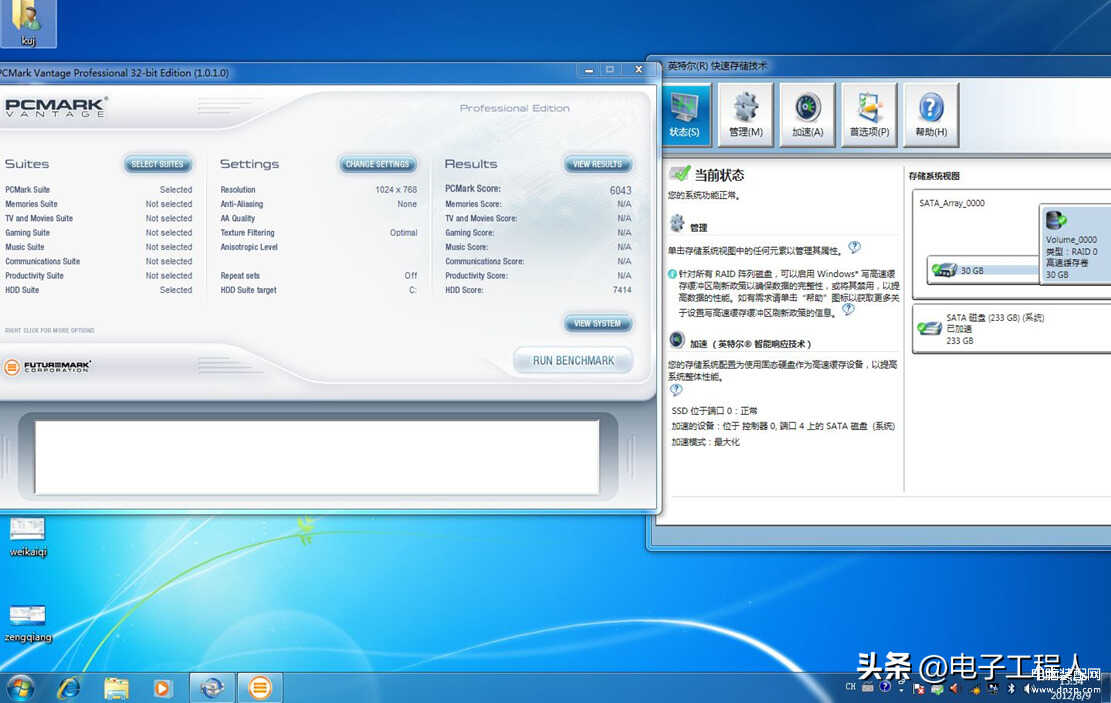Select the SATA_Array_0000 label

952,203
